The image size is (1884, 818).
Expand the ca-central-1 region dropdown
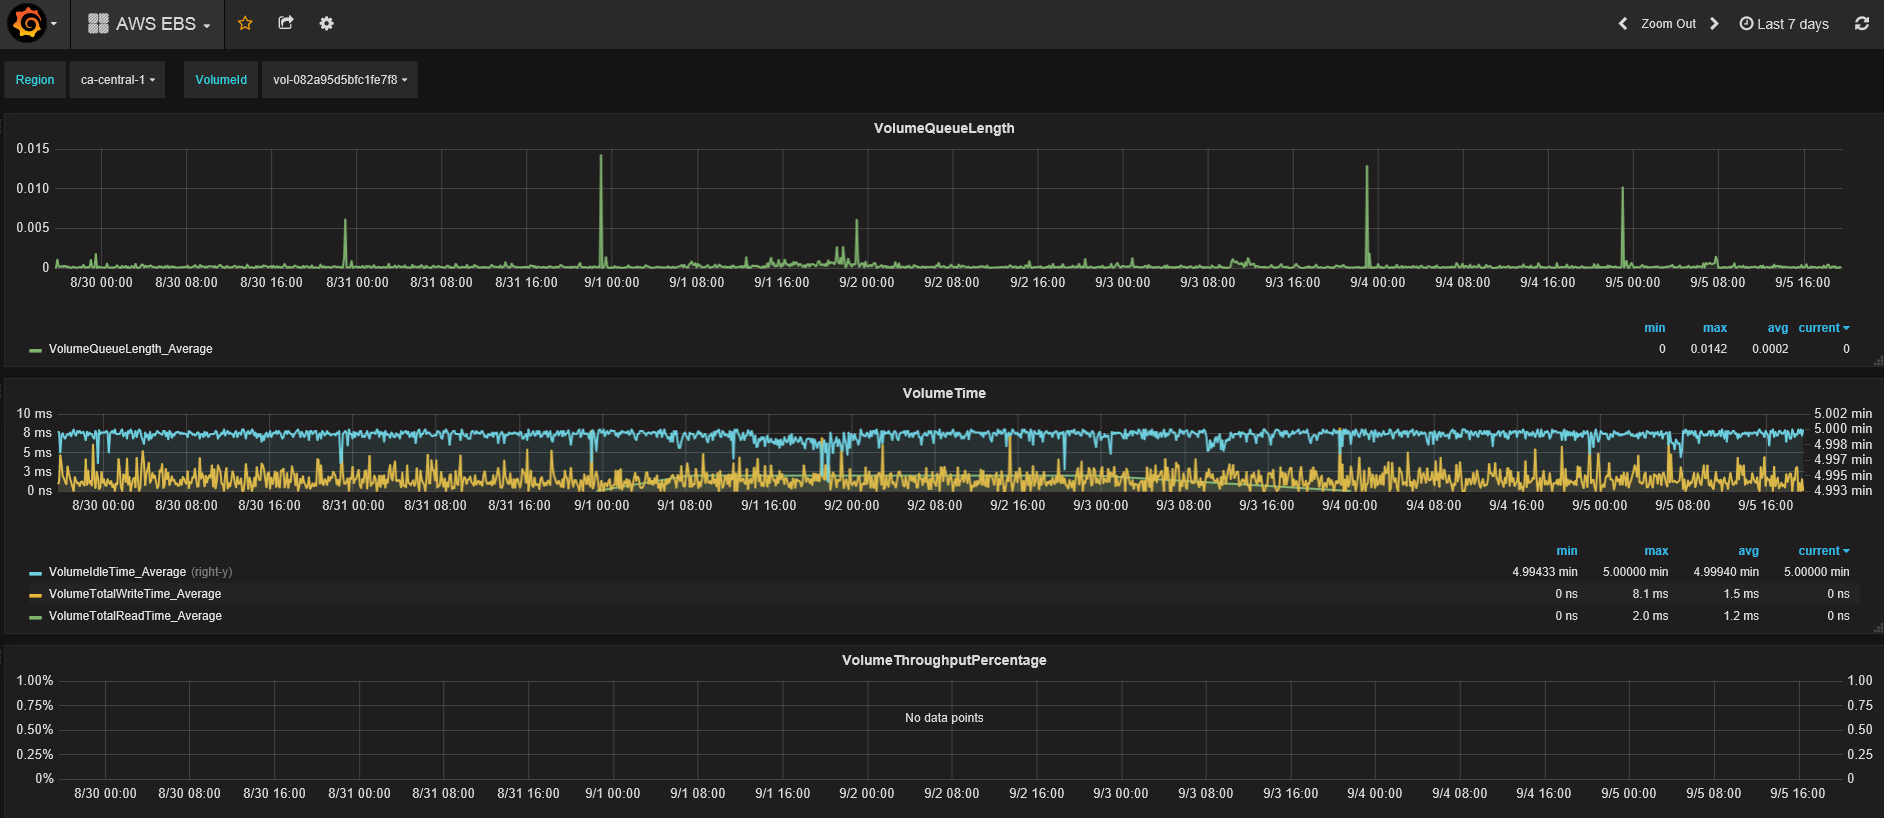pos(118,80)
